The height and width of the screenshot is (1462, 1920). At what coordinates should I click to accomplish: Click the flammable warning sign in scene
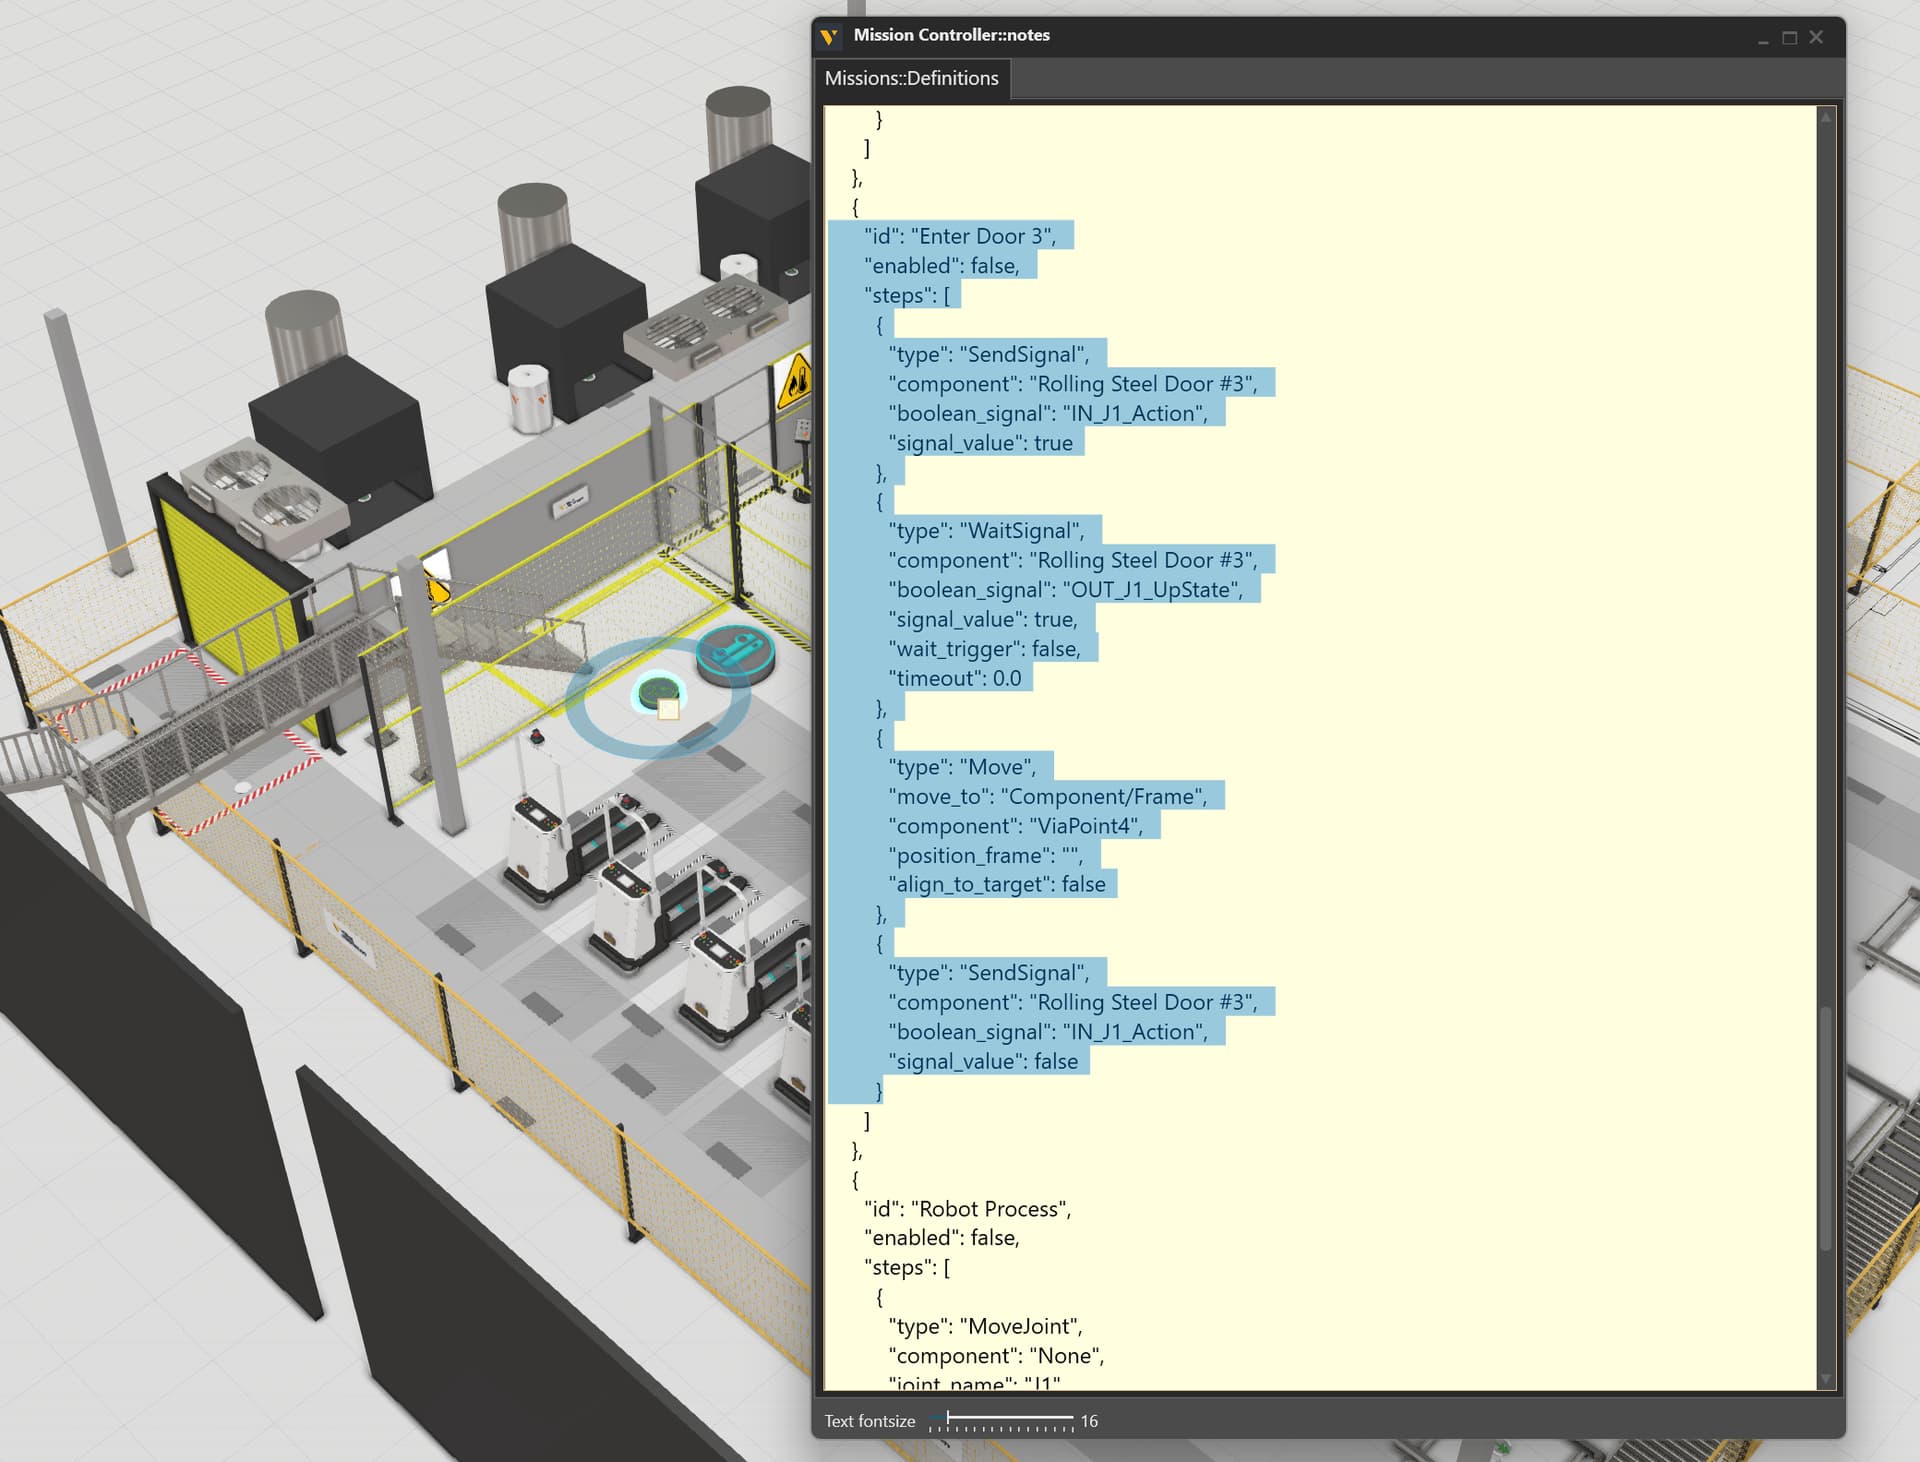(x=797, y=383)
